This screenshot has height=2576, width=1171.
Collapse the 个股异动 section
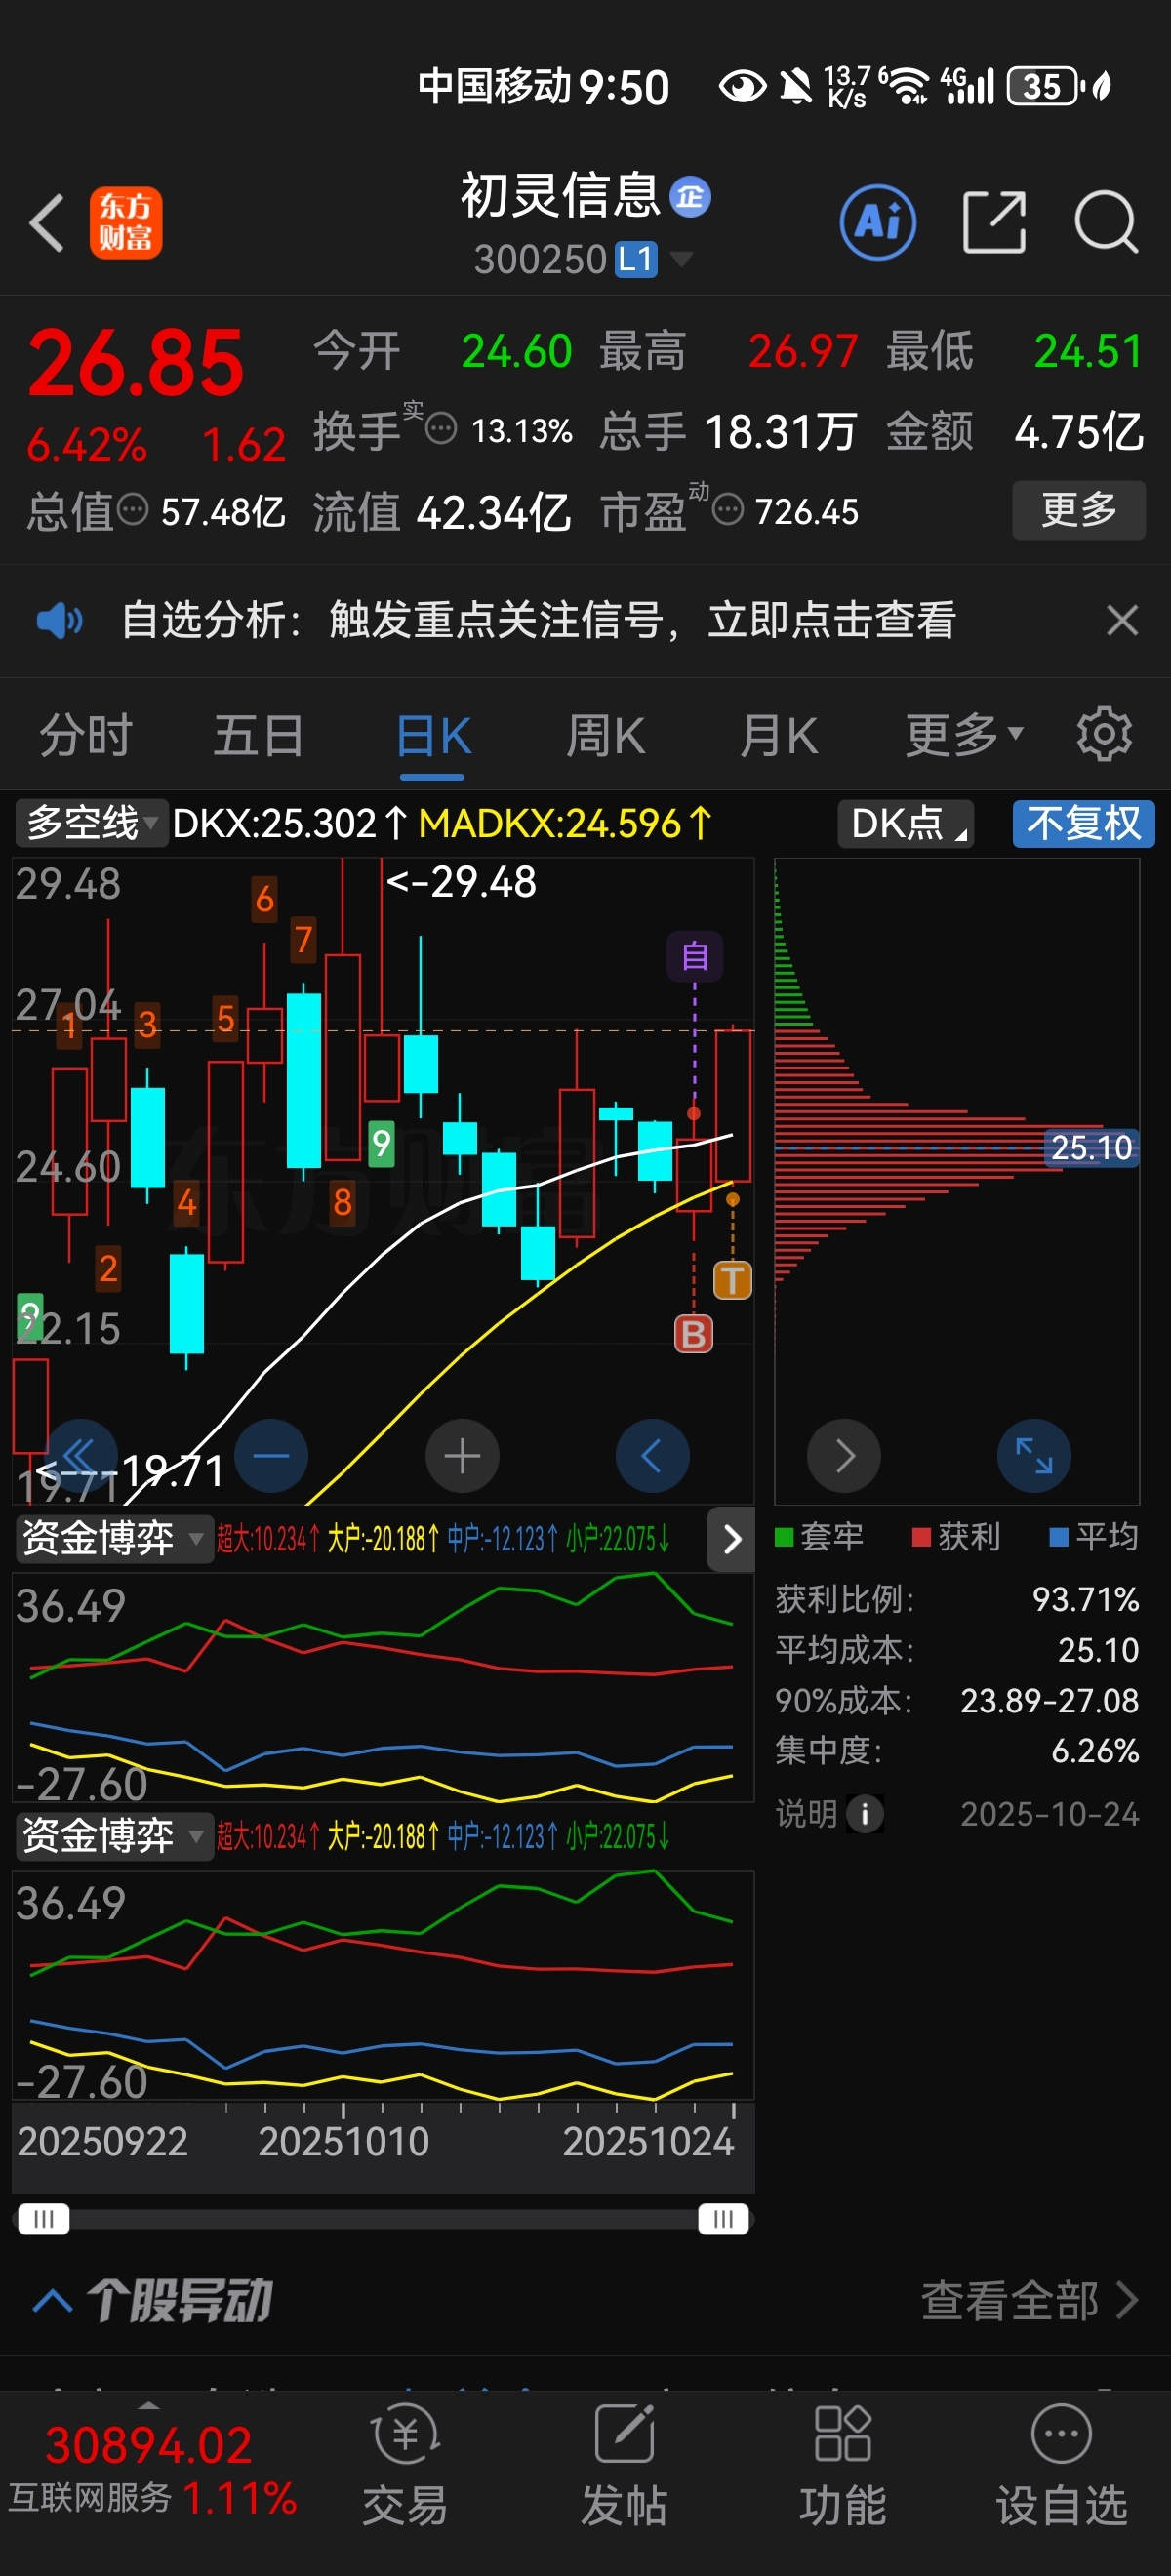(x=52, y=2300)
